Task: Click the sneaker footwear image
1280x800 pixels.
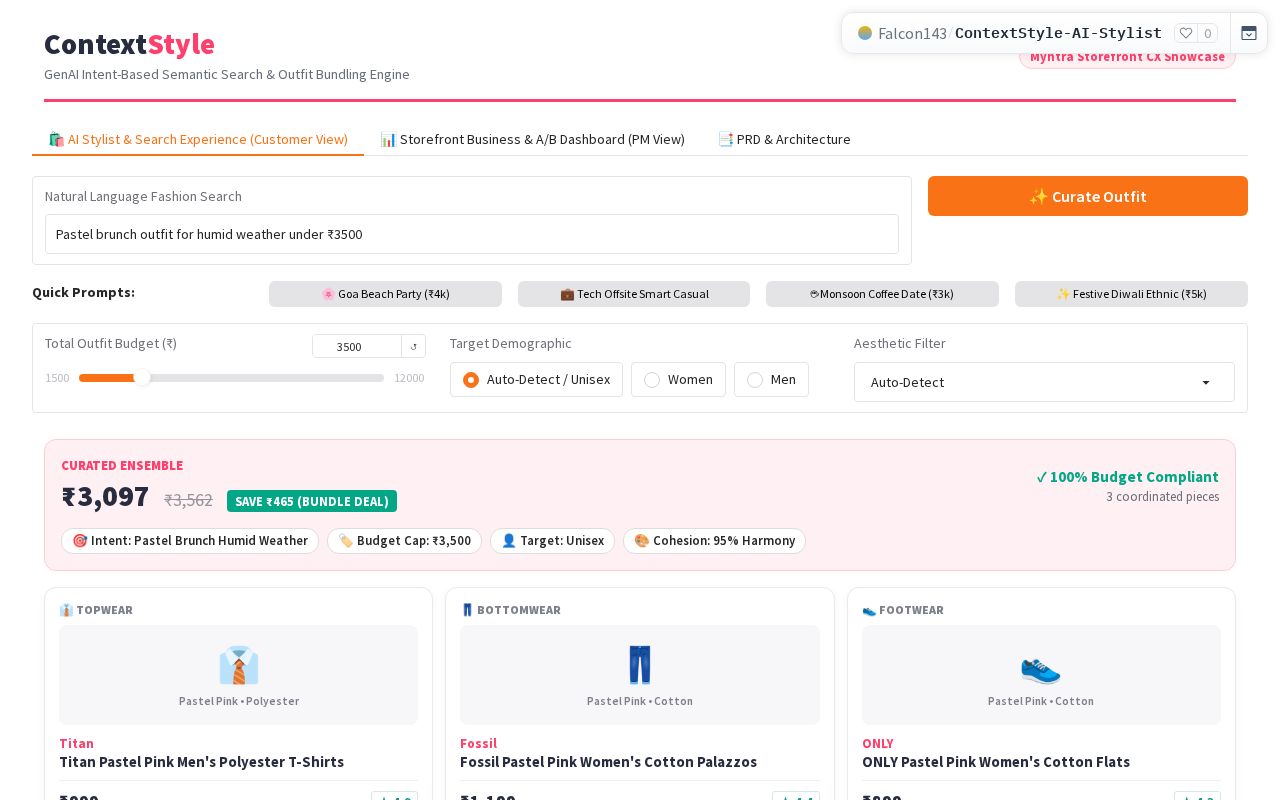Action: (x=1041, y=667)
